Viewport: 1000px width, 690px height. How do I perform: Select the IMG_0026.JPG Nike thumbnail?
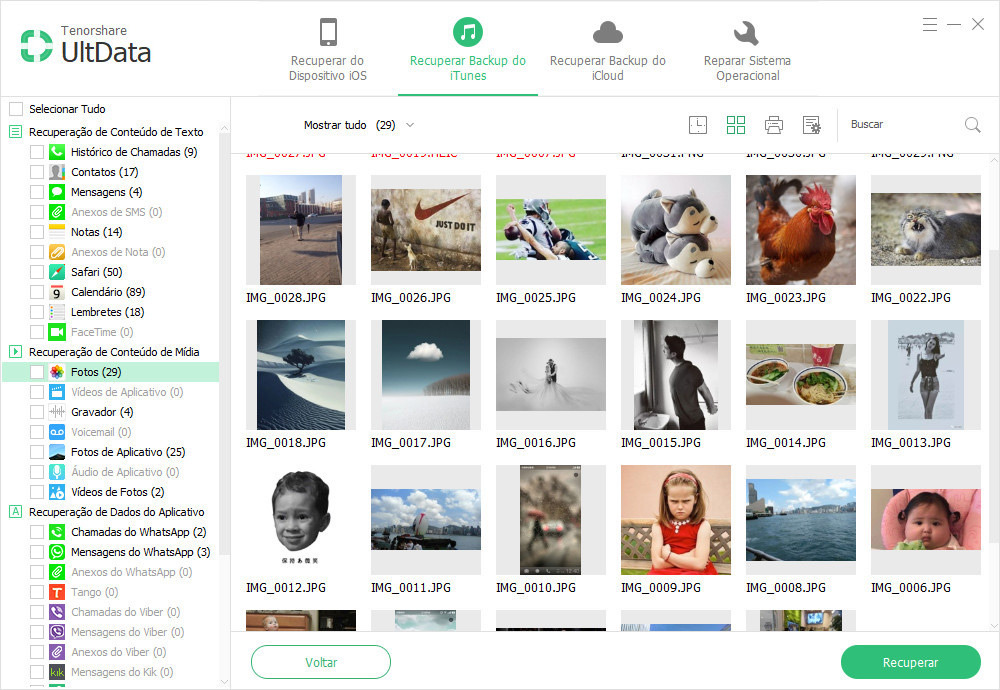pos(425,230)
